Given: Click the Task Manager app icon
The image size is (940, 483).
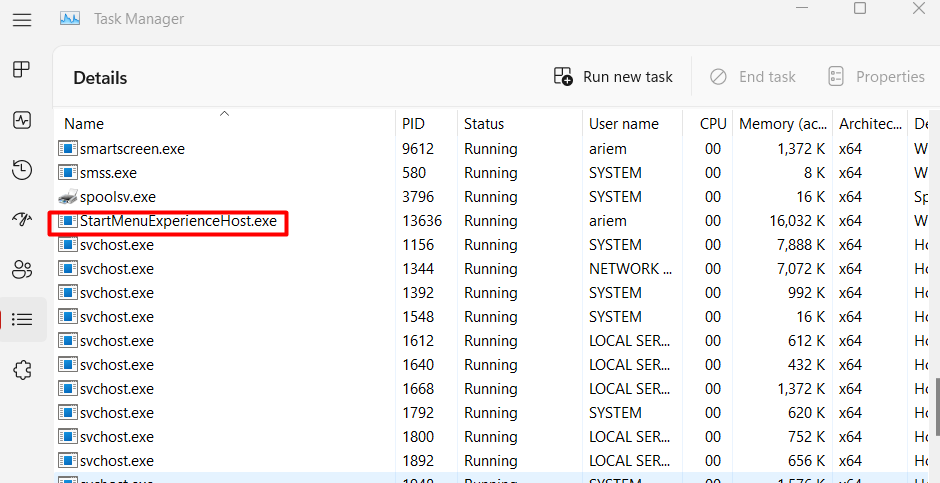Looking at the screenshot, I should [x=70, y=19].
